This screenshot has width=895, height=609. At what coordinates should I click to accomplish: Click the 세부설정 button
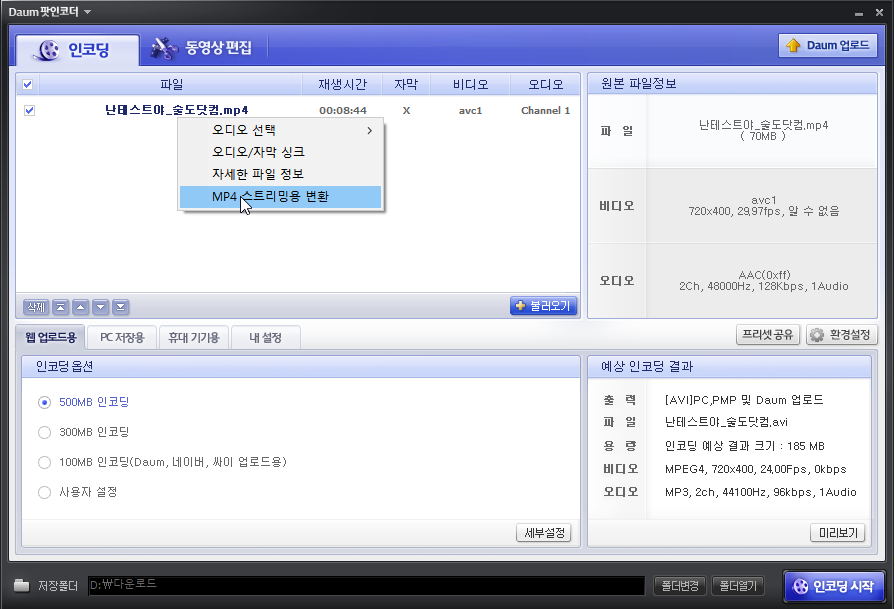[x=544, y=533]
